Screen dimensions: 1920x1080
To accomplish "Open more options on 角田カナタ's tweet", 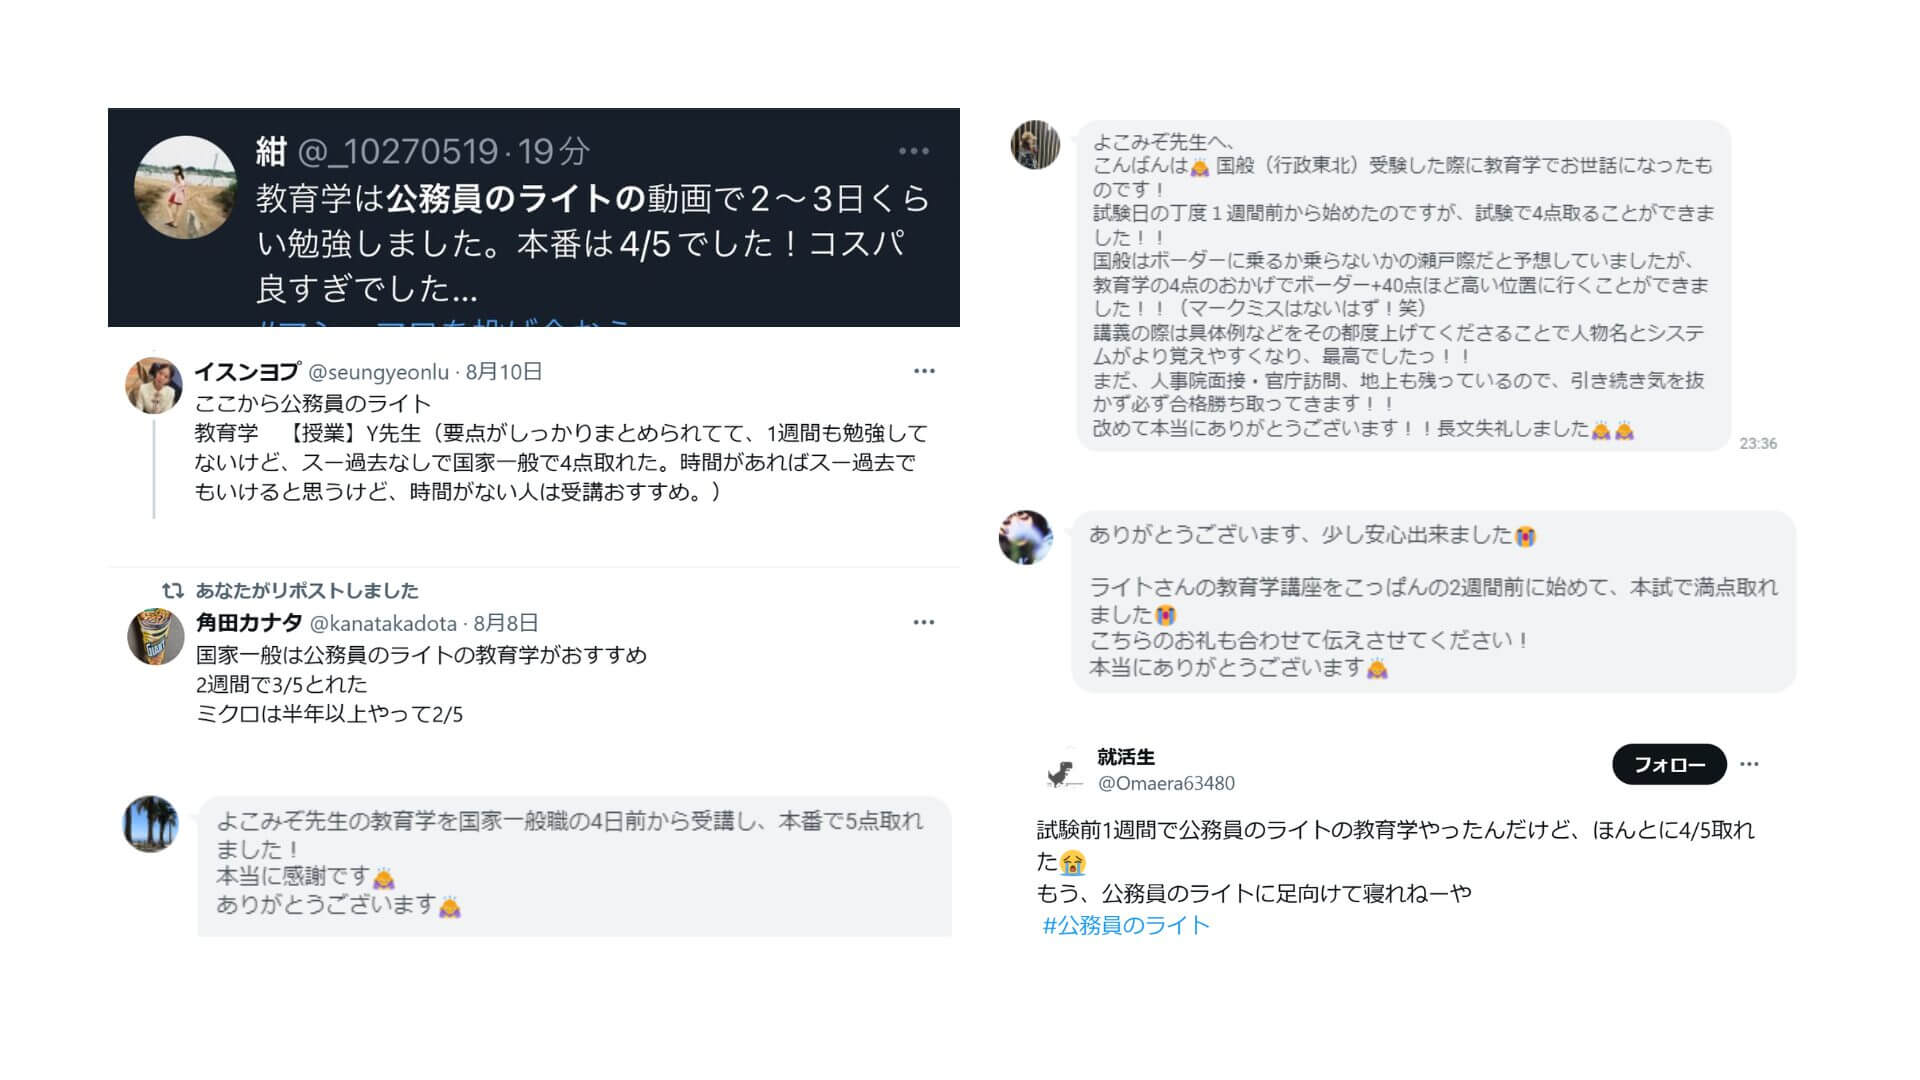I will pyautogui.click(x=923, y=623).
